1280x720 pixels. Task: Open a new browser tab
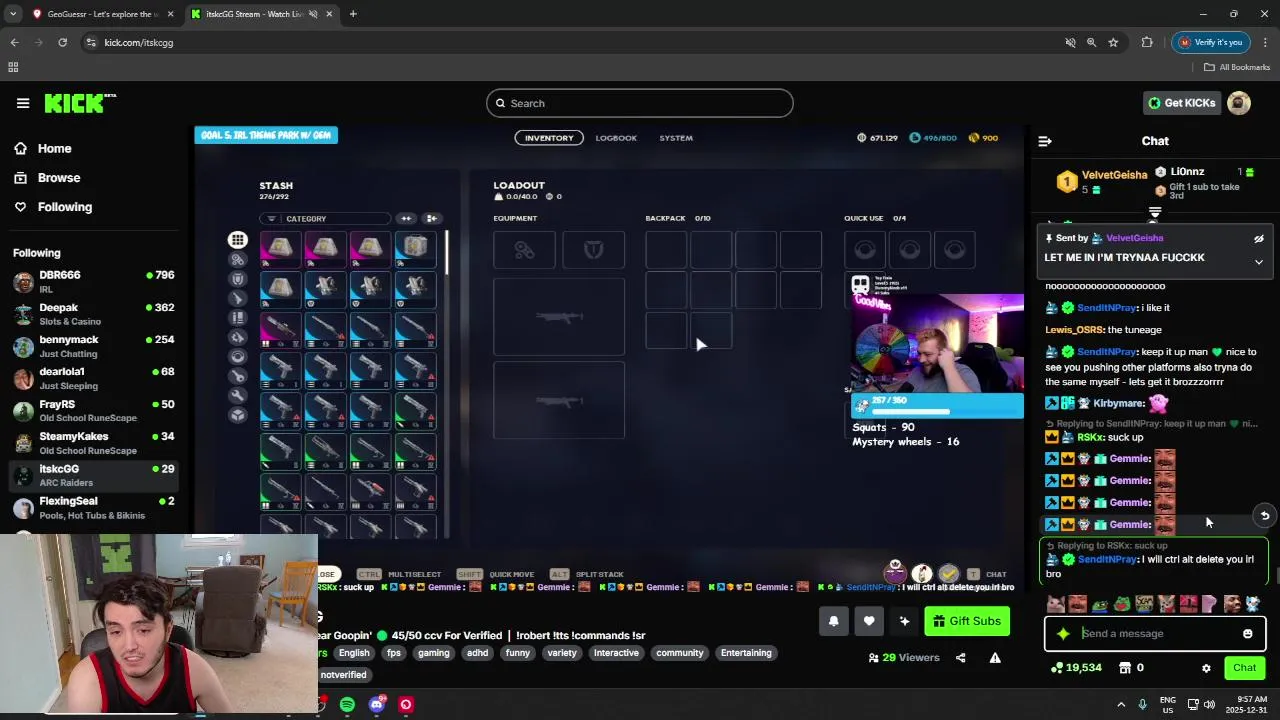click(353, 14)
